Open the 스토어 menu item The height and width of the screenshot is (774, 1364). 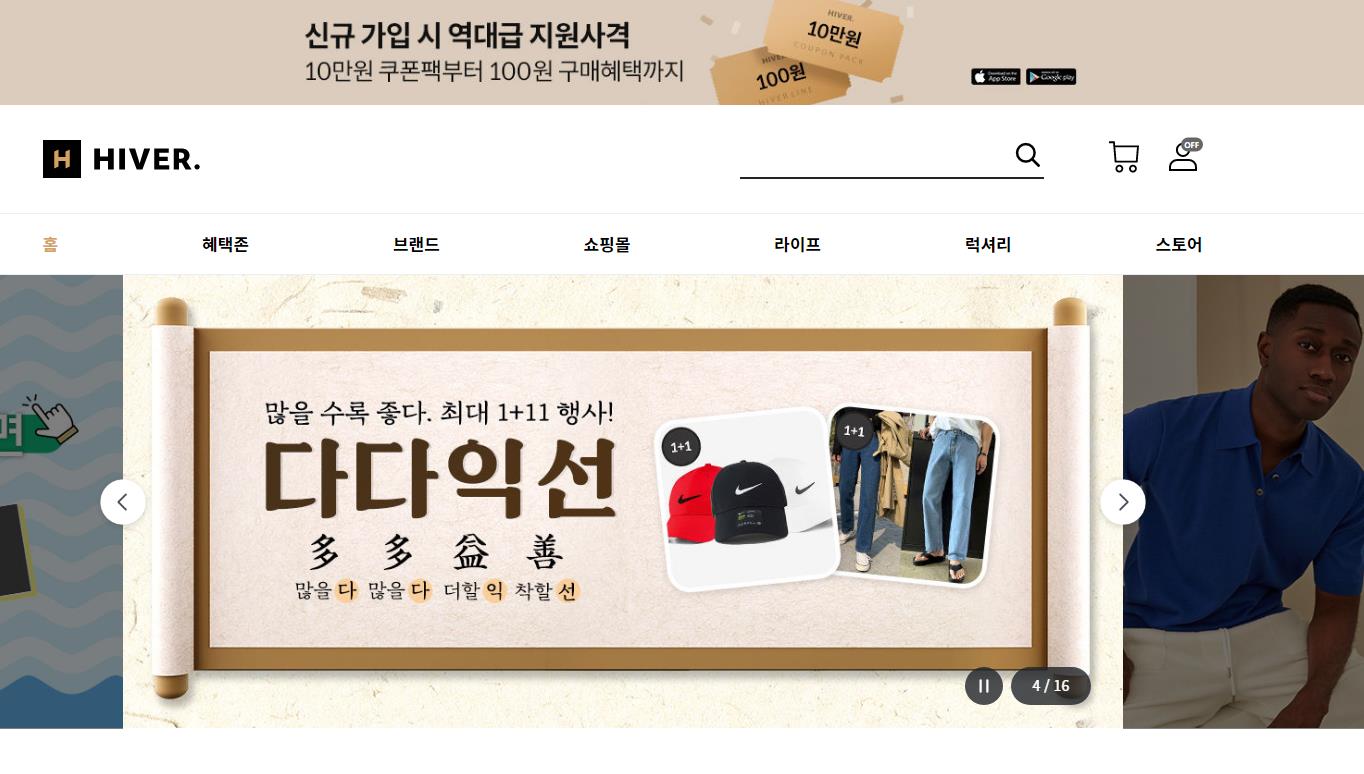1179,244
